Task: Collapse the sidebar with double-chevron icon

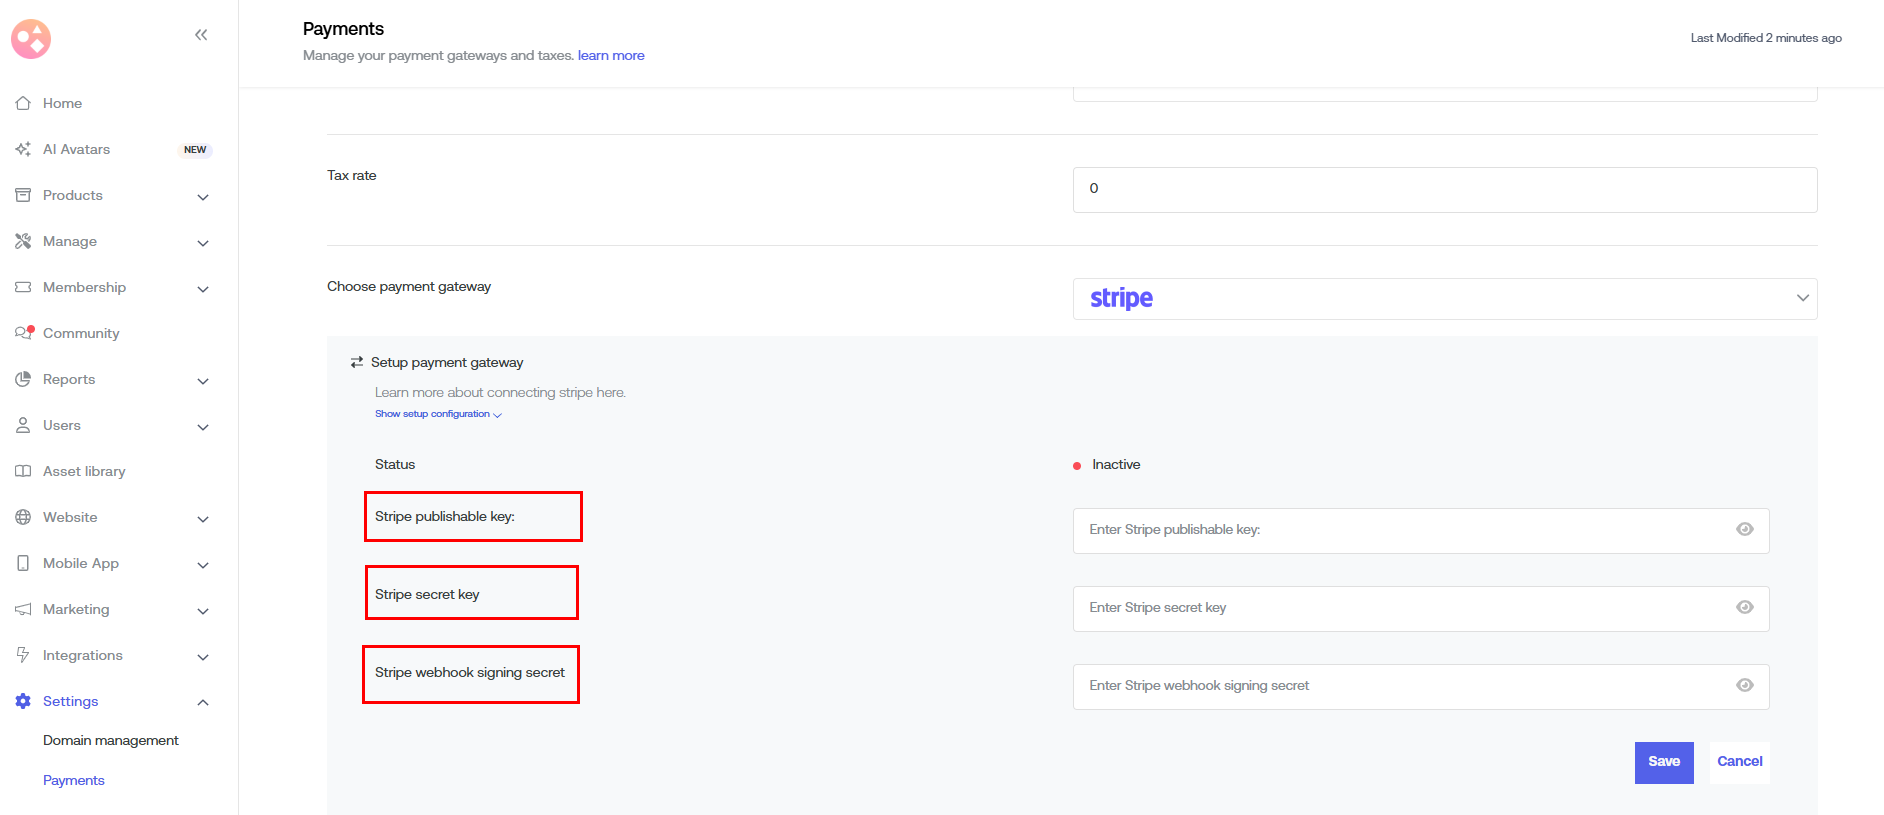Action: (201, 35)
